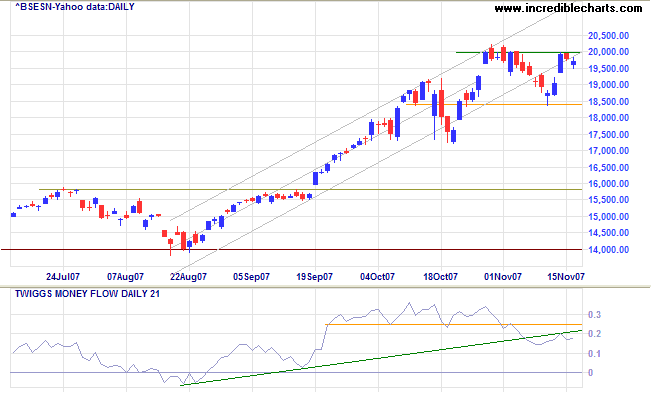Select the 15,500.00 price axis label
Viewport: 651px width, 395px height.
[x=608, y=200]
